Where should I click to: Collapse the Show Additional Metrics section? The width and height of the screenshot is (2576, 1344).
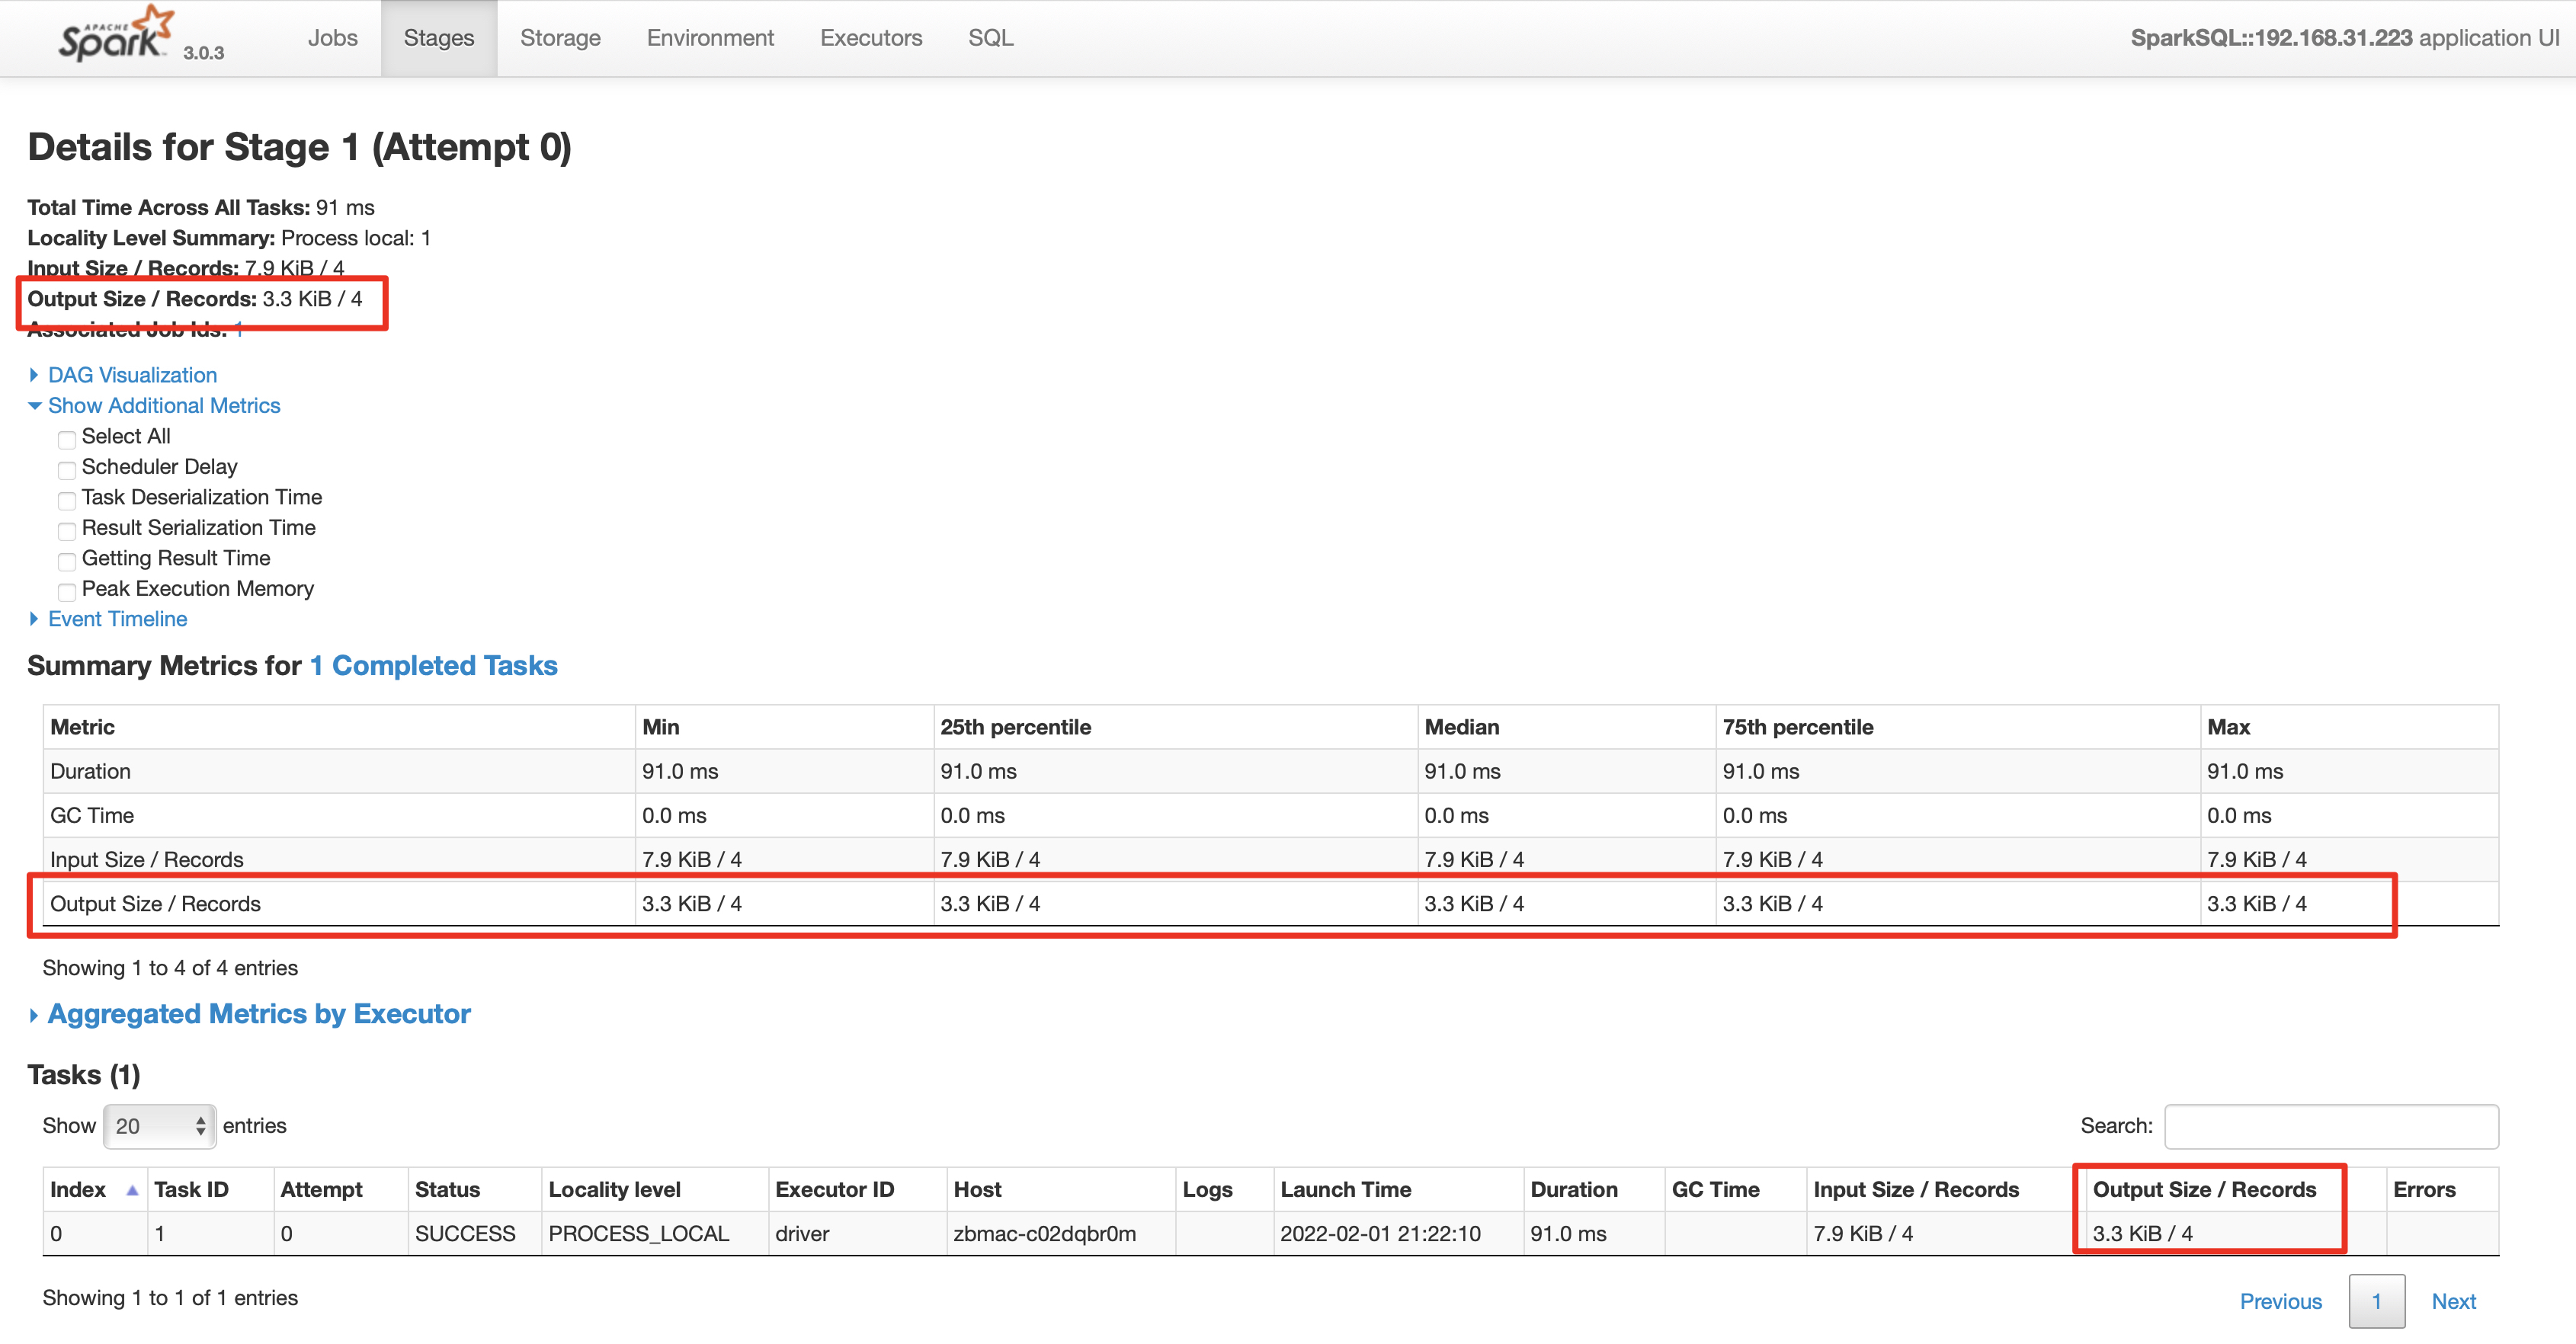click(x=163, y=405)
